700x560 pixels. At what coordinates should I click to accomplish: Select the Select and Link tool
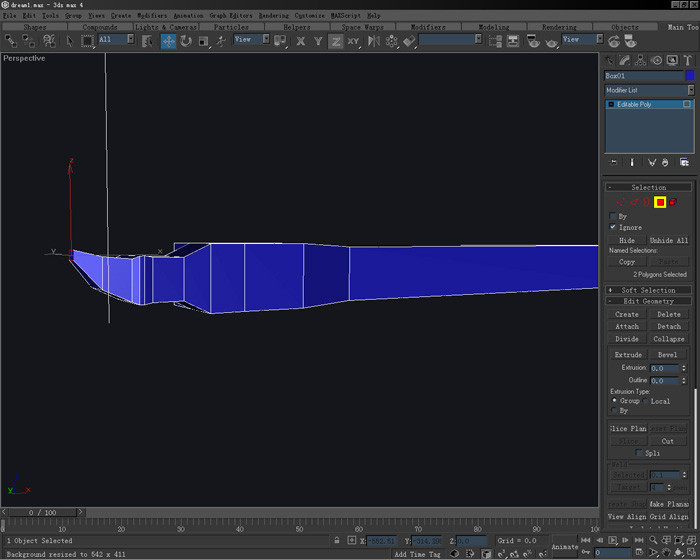[11, 41]
